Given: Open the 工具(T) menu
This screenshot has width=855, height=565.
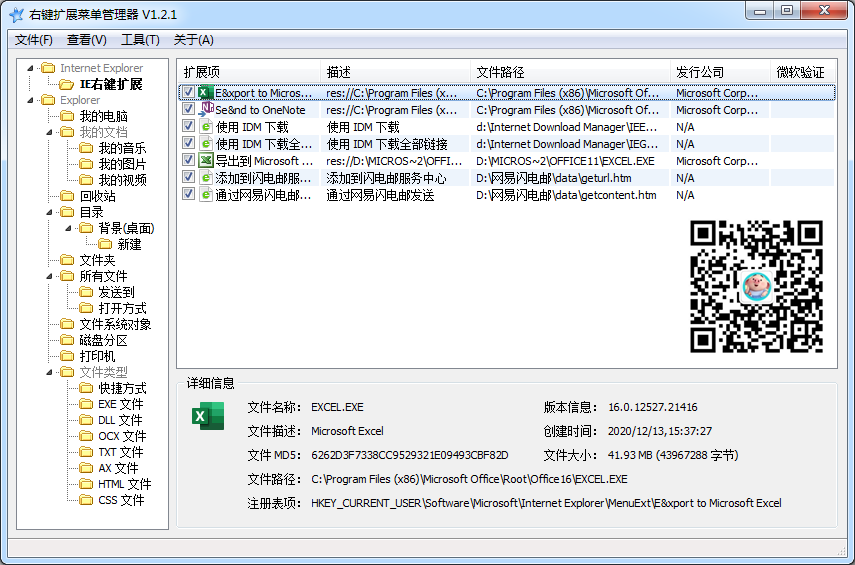Looking at the screenshot, I should (x=140, y=40).
